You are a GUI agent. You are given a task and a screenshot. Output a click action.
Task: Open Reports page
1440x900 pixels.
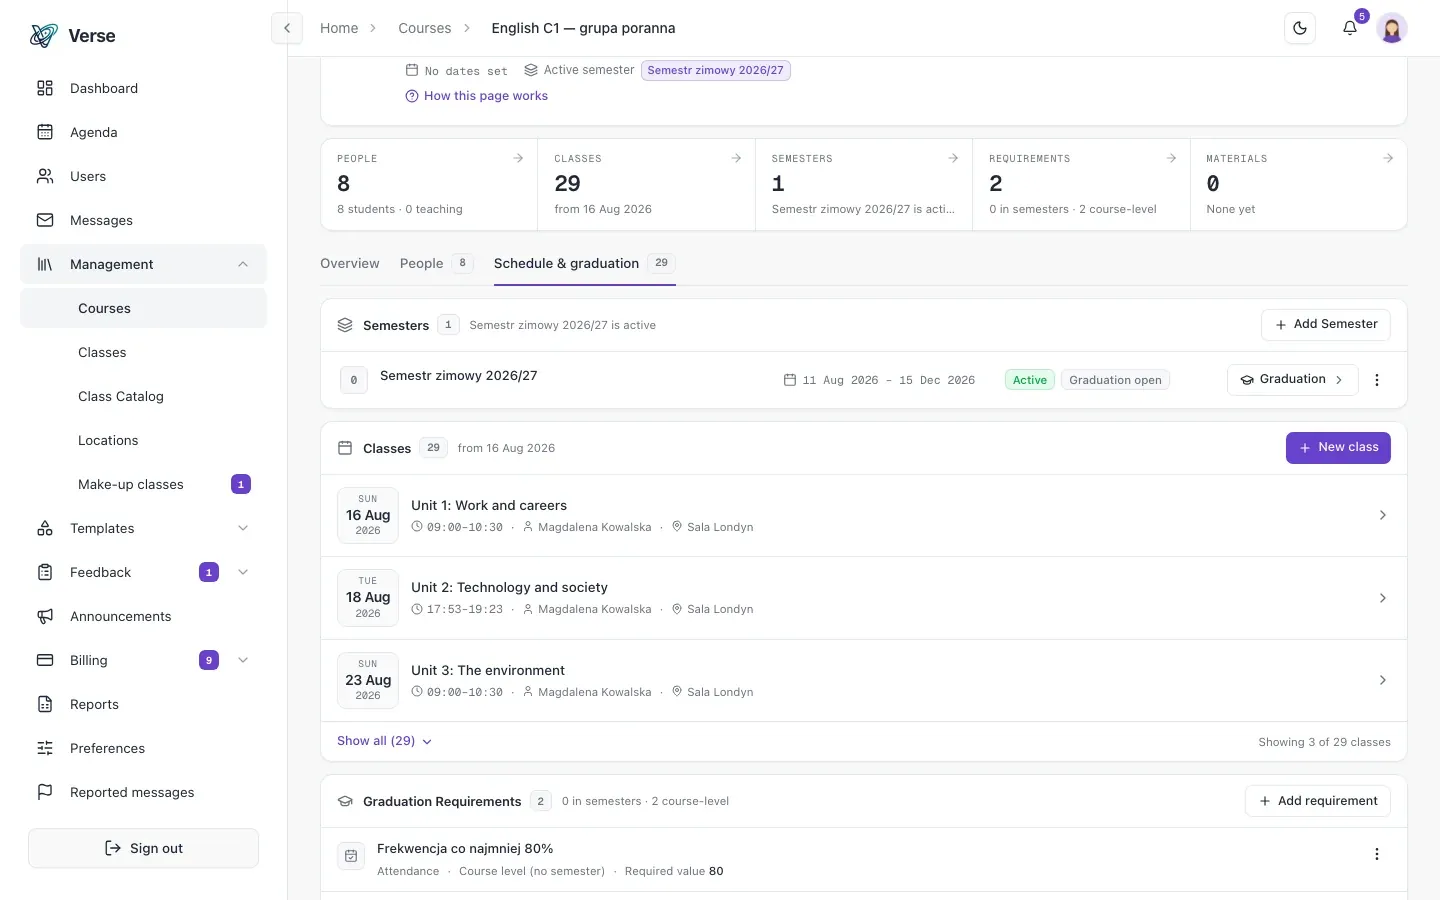pos(143,704)
